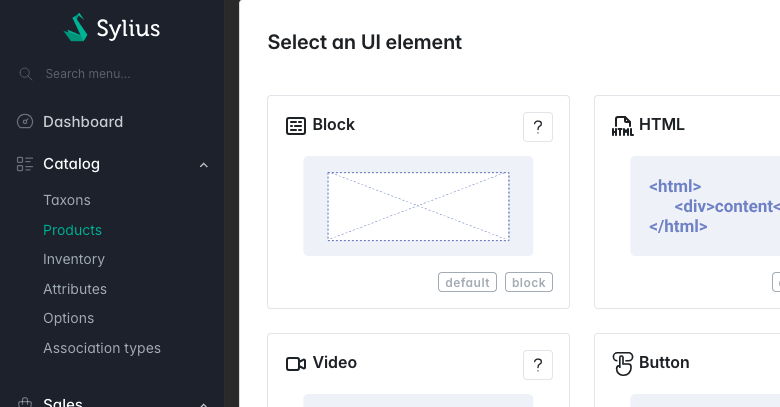Open the Inventory page
The height and width of the screenshot is (407, 780).
[74, 259]
